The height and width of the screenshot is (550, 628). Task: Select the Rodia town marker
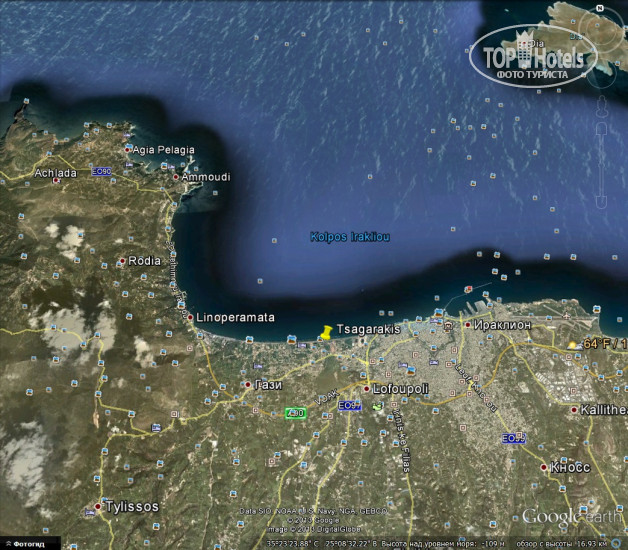coord(123,262)
